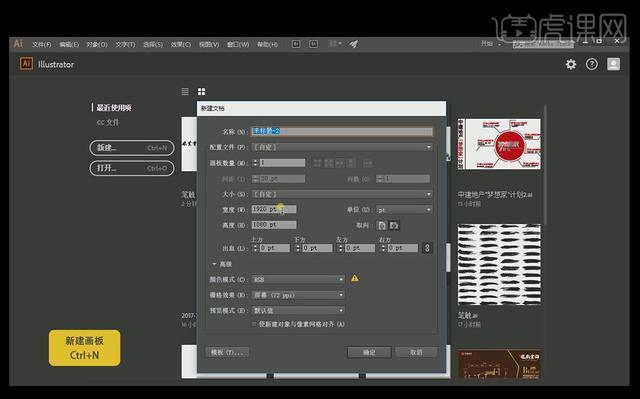Select landscape orientation icon
The image size is (640, 399).
point(394,225)
